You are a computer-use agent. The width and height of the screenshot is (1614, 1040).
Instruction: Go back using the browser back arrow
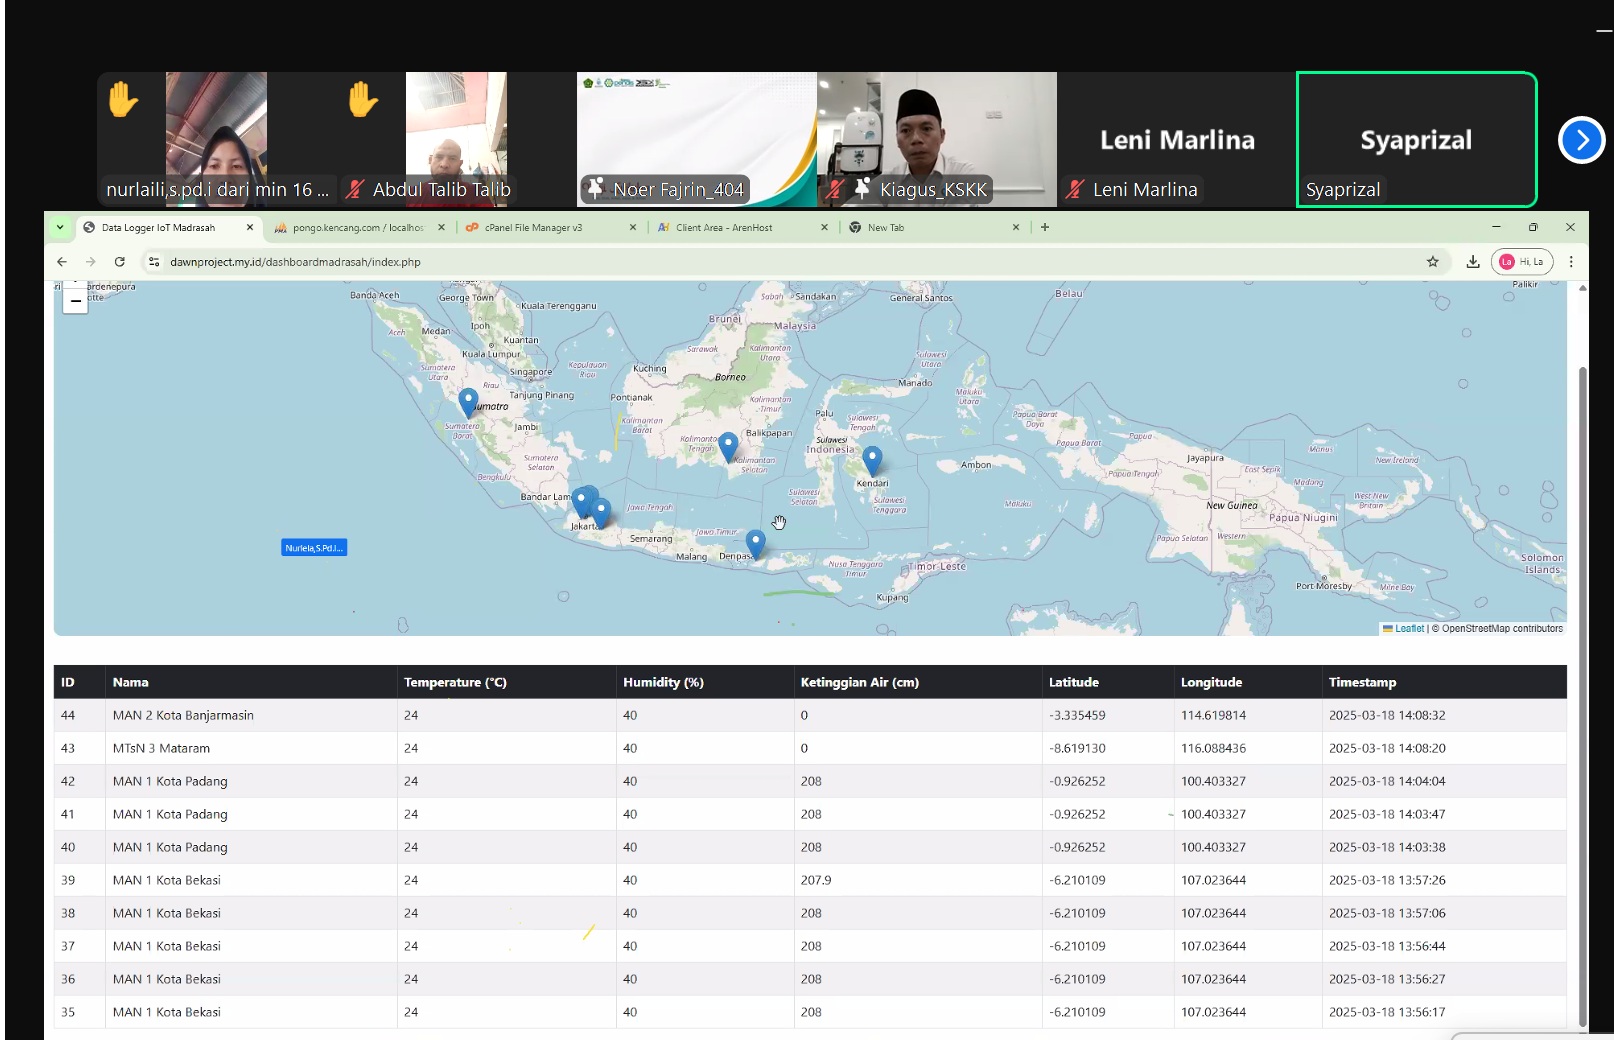(62, 262)
